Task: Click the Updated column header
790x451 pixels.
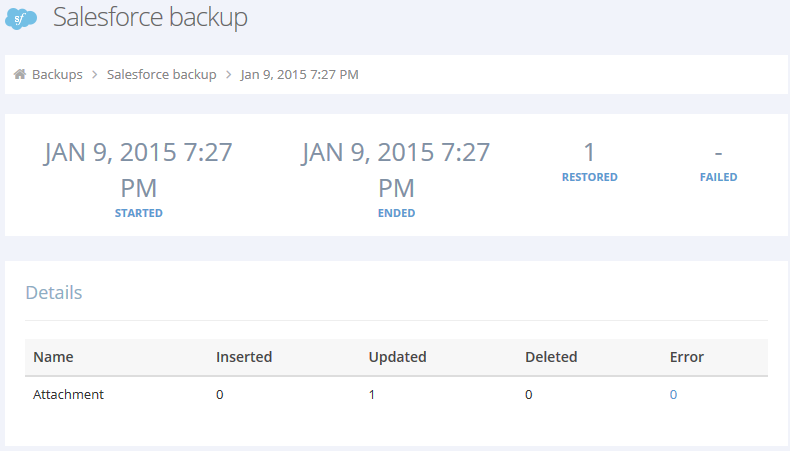Action: pos(398,357)
